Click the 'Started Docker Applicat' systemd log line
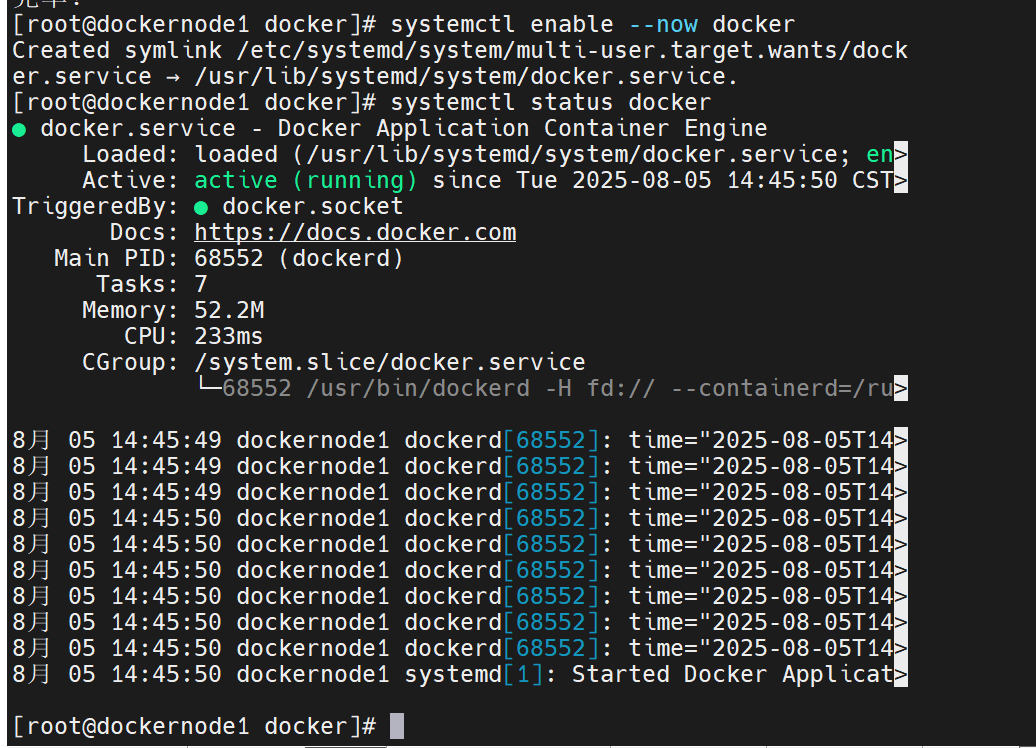The image size is (1036, 748). point(459,675)
